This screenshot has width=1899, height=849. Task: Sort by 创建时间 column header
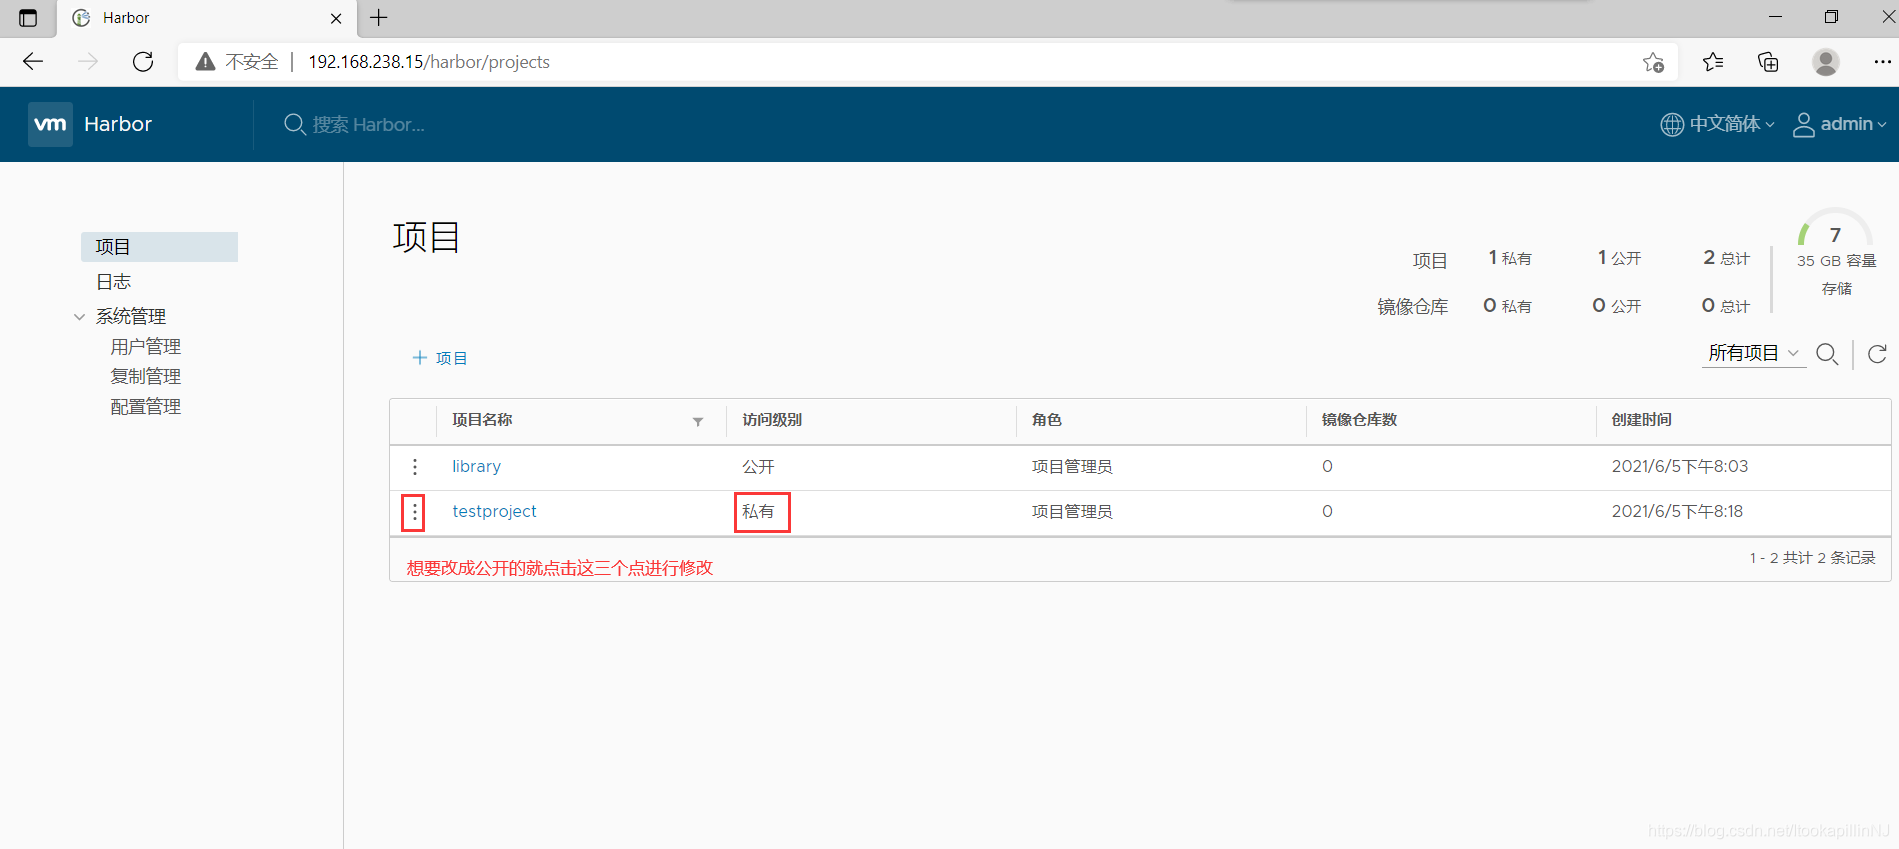pos(1642,420)
